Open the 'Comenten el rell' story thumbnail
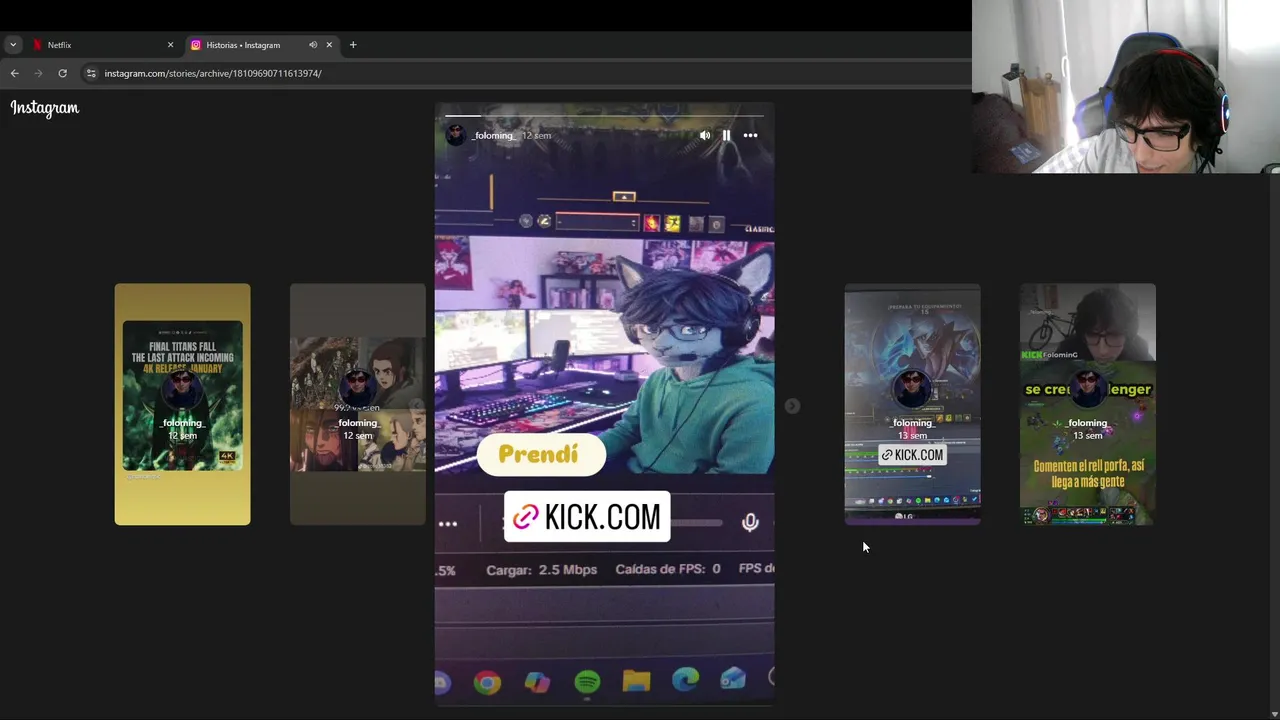This screenshot has height=720, width=1280. (x=1088, y=404)
